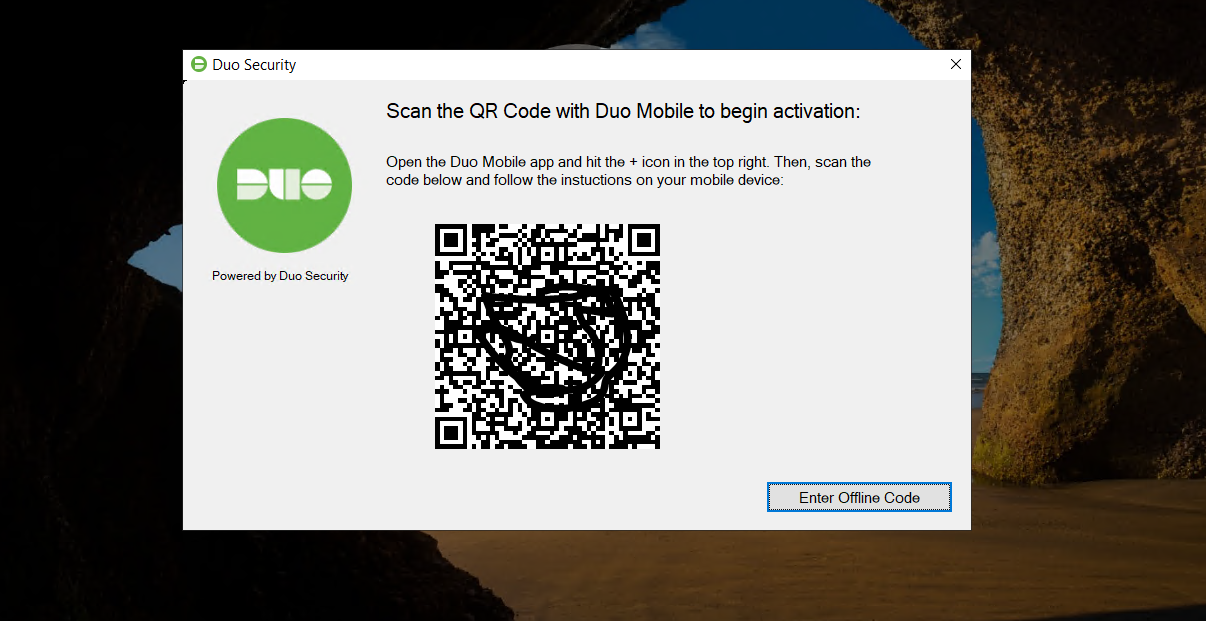Image resolution: width=1206 pixels, height=621 pixels.
Task: Click the green Duo logo
Action: 284,185
